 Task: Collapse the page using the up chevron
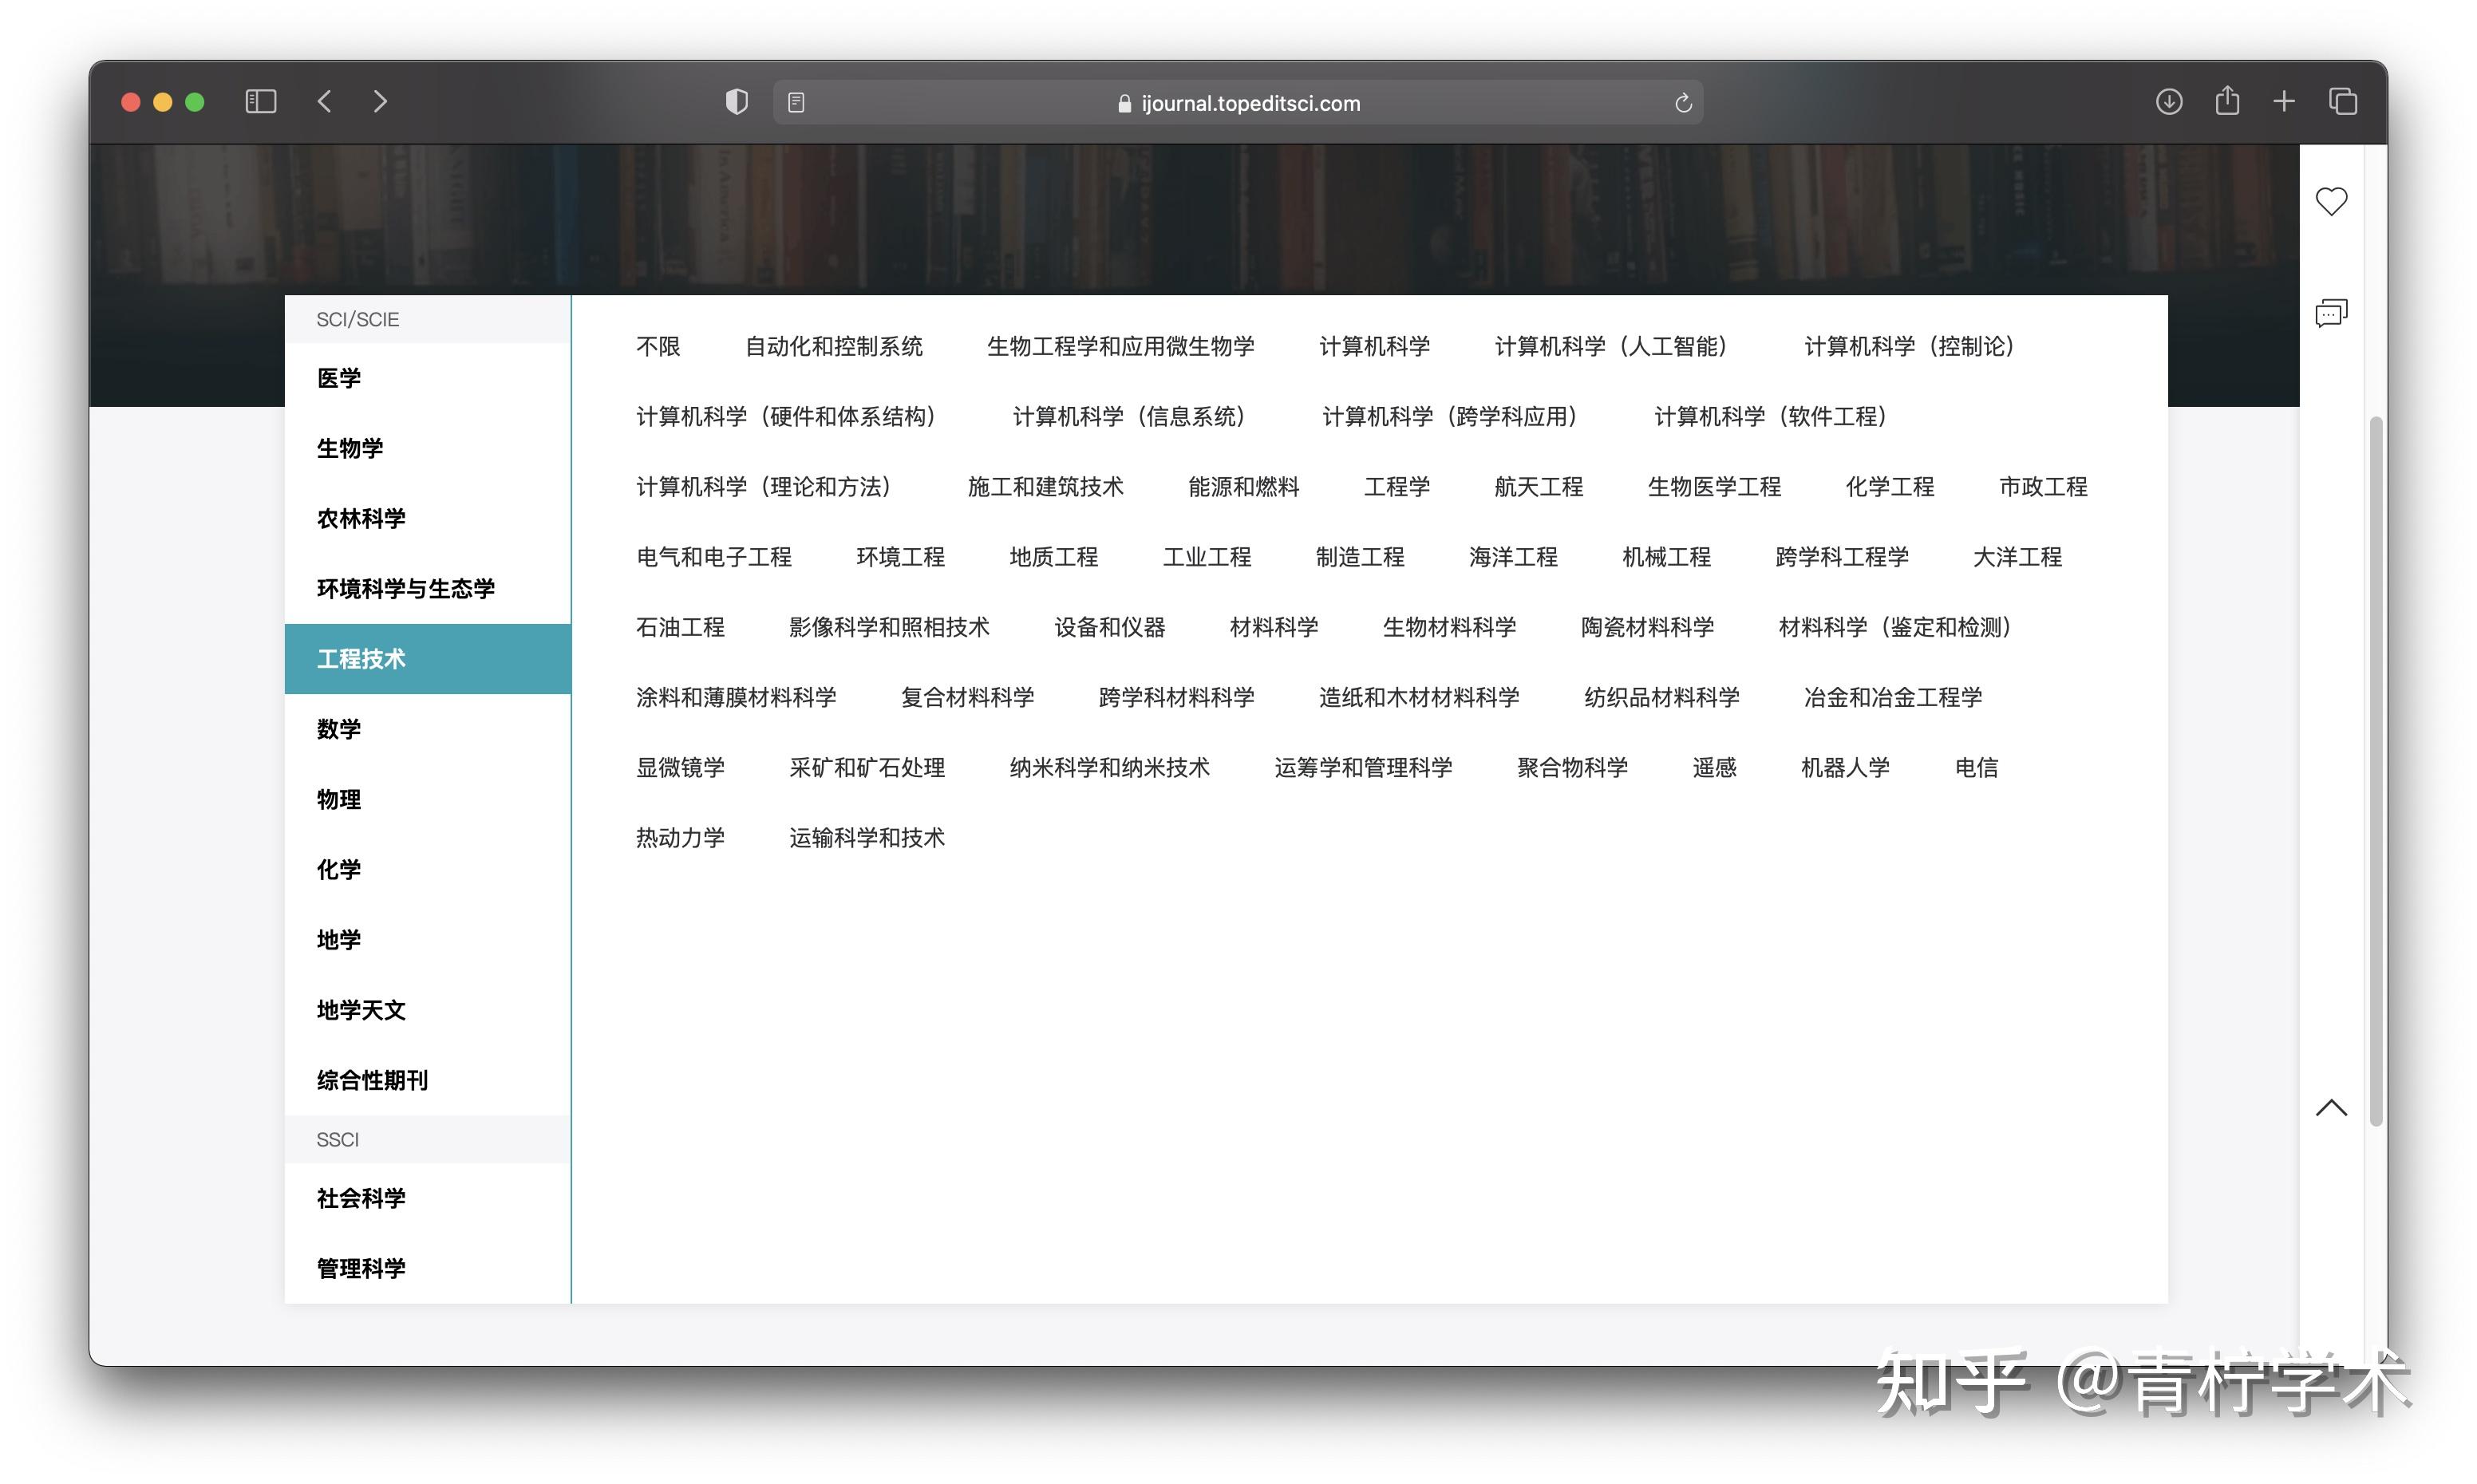tap(2332, 1107)
